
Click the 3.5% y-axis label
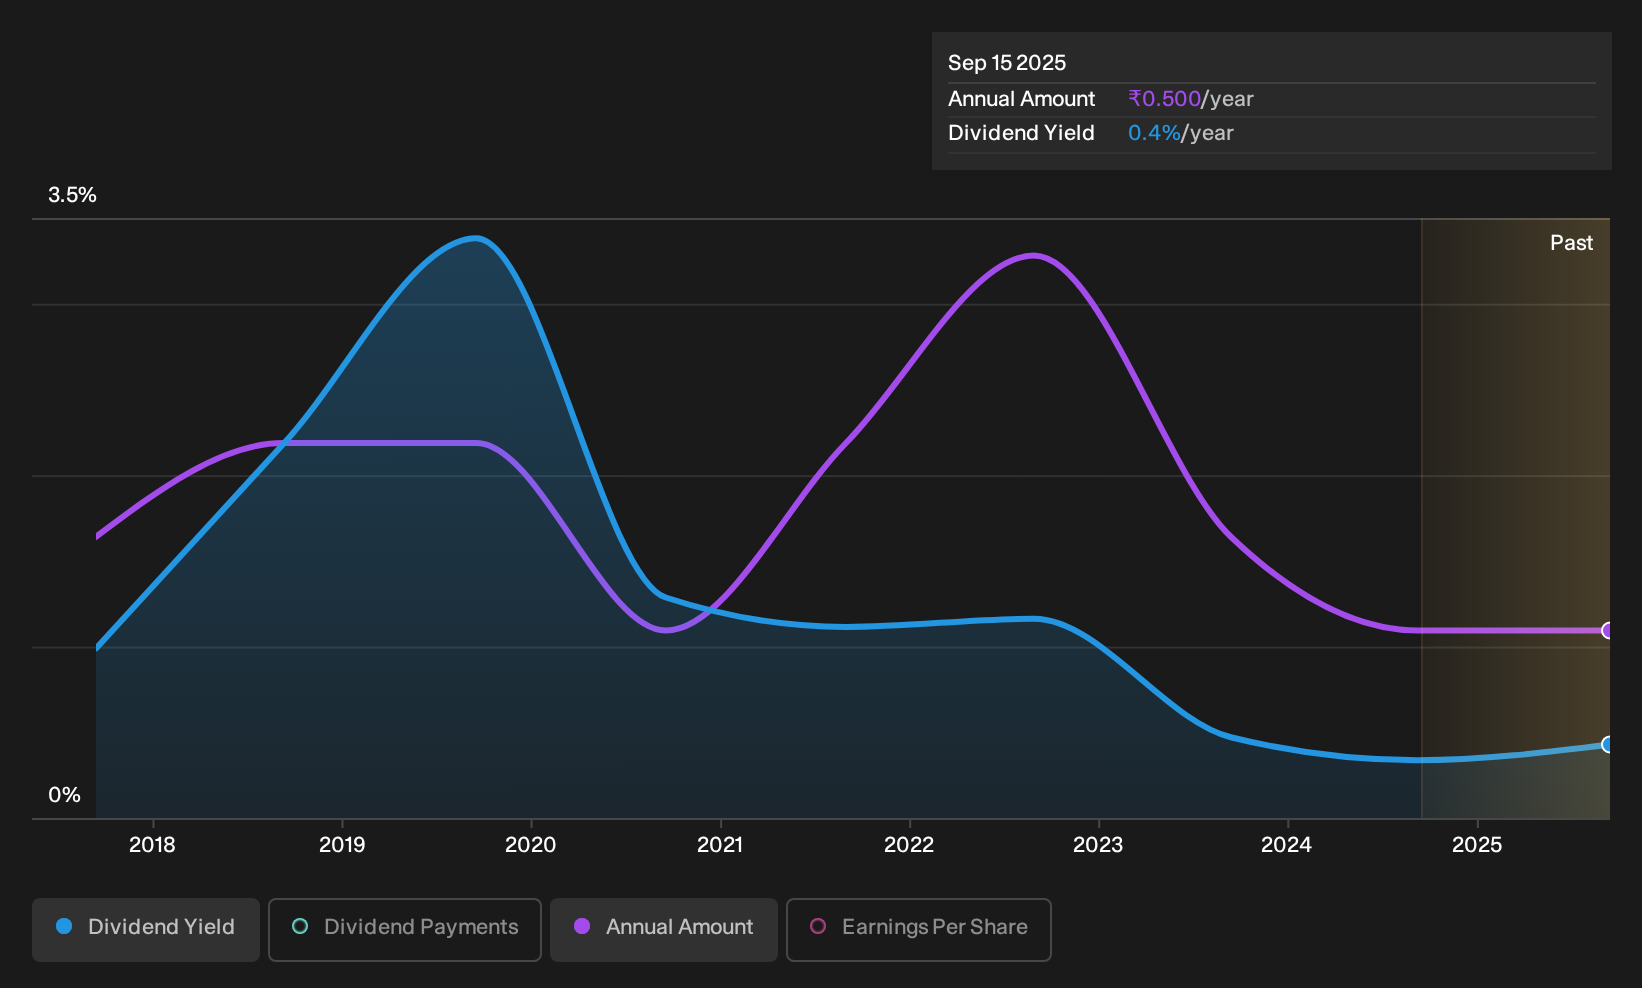point(73,195)
